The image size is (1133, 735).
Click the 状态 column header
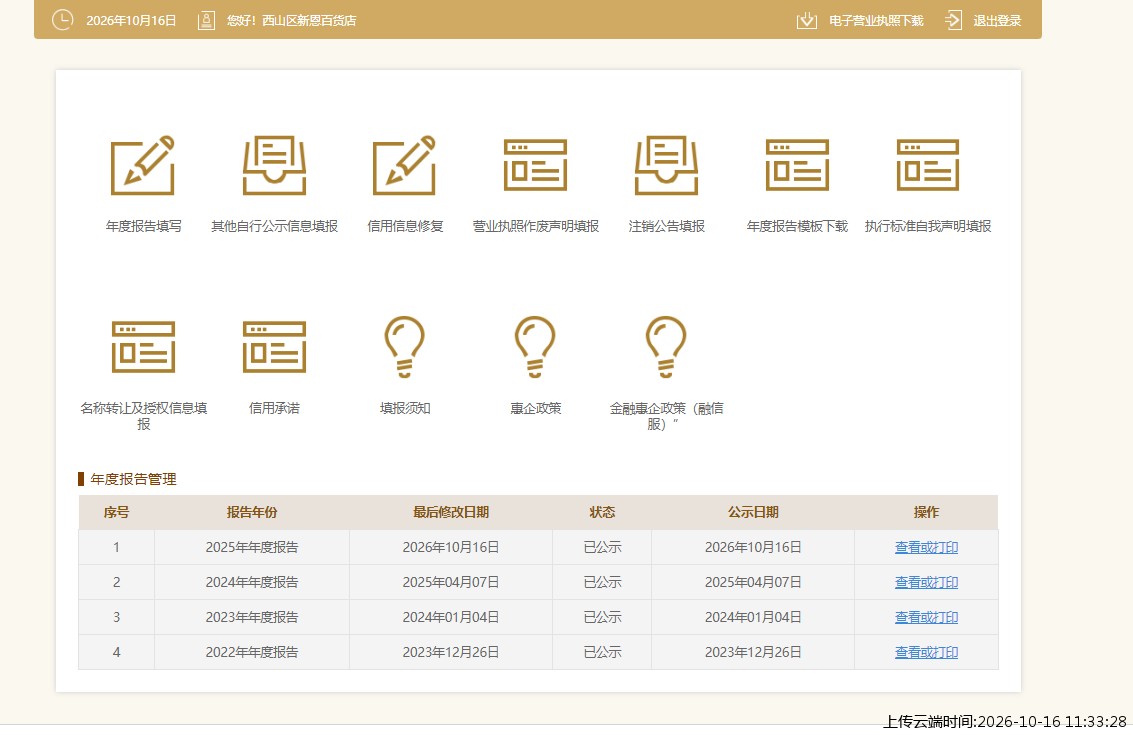click(x=602, y=512)
